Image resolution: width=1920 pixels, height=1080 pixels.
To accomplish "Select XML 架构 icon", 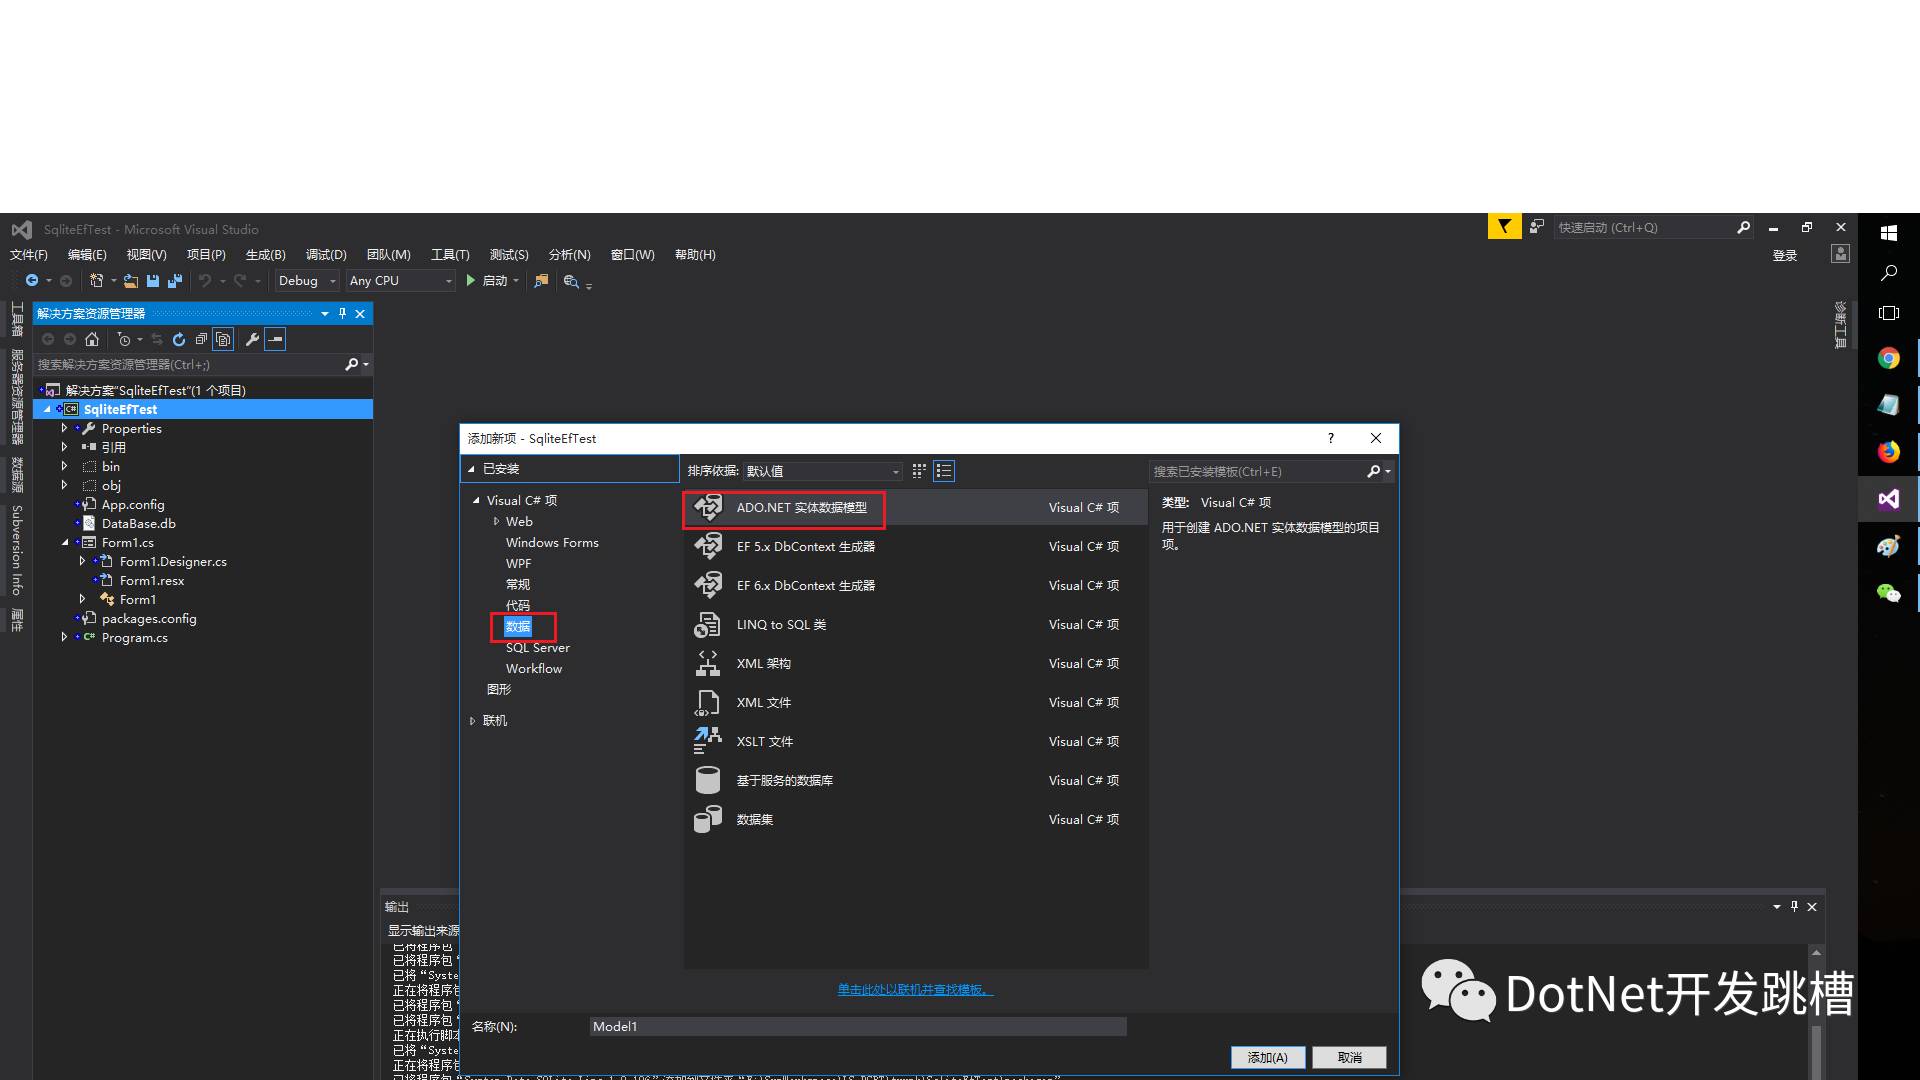I will [707, 663].
